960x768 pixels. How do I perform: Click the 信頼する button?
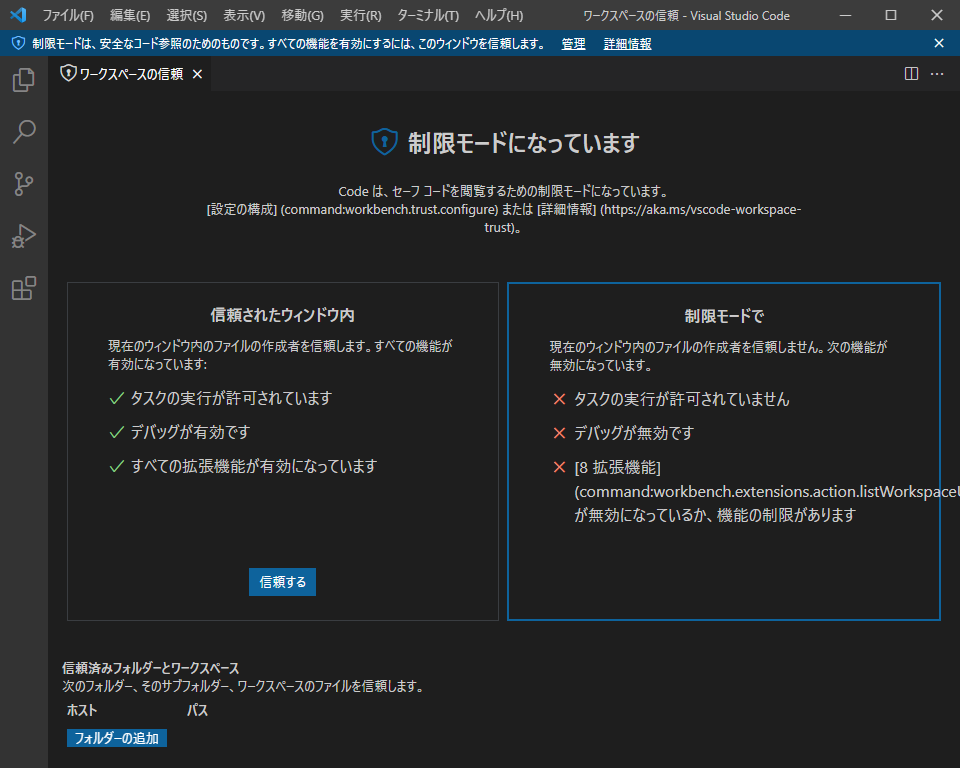coord(282,582)
